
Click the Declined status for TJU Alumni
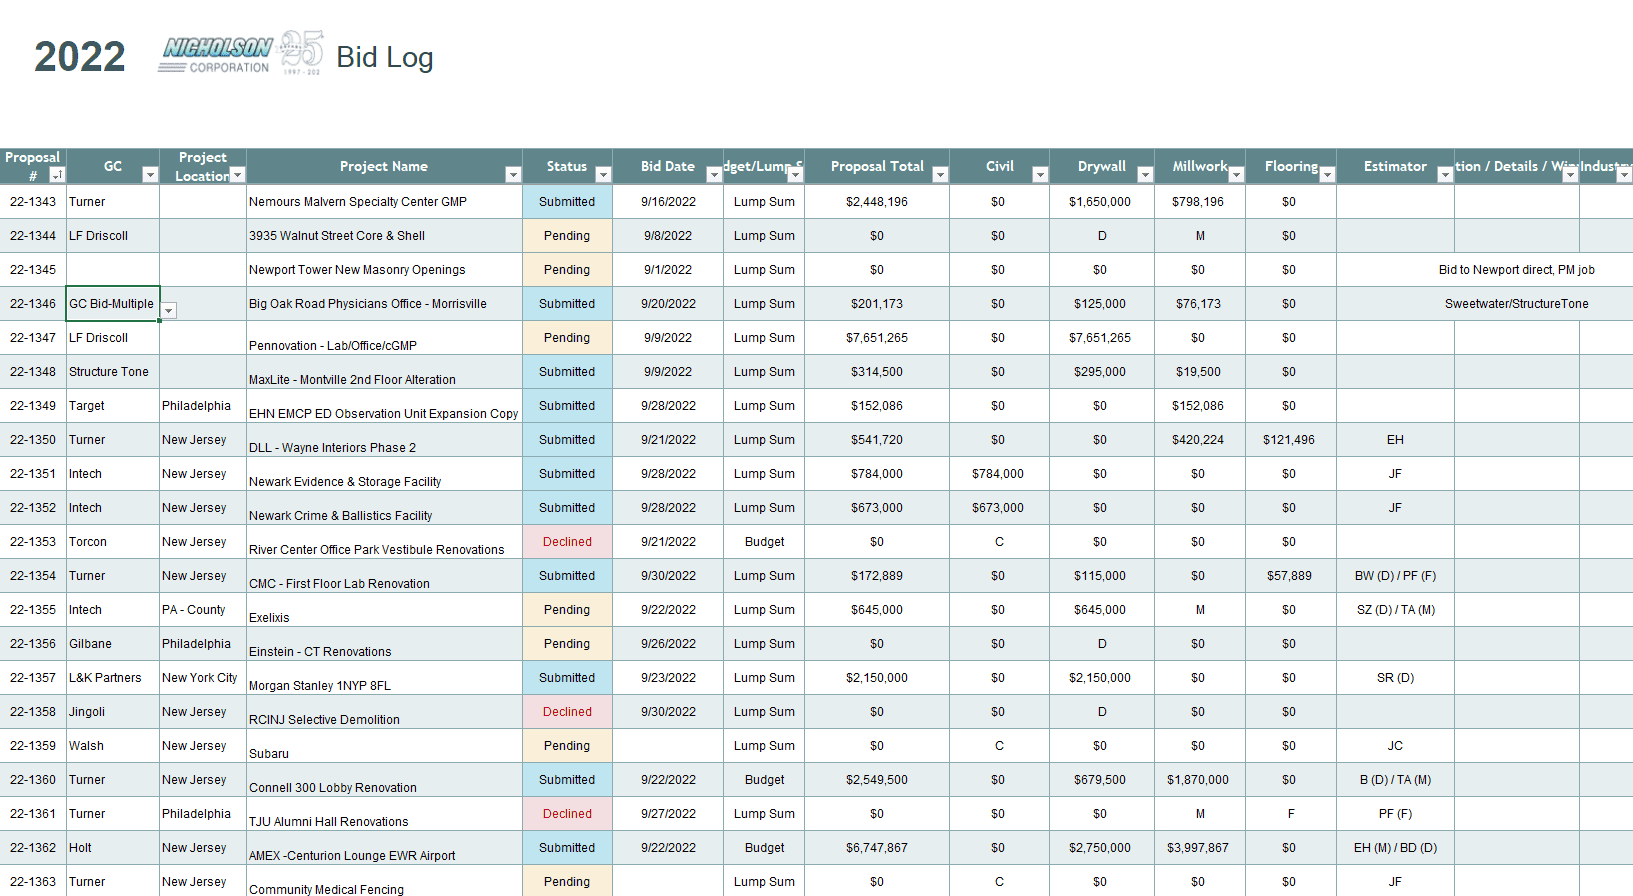[x=567, y=814]
